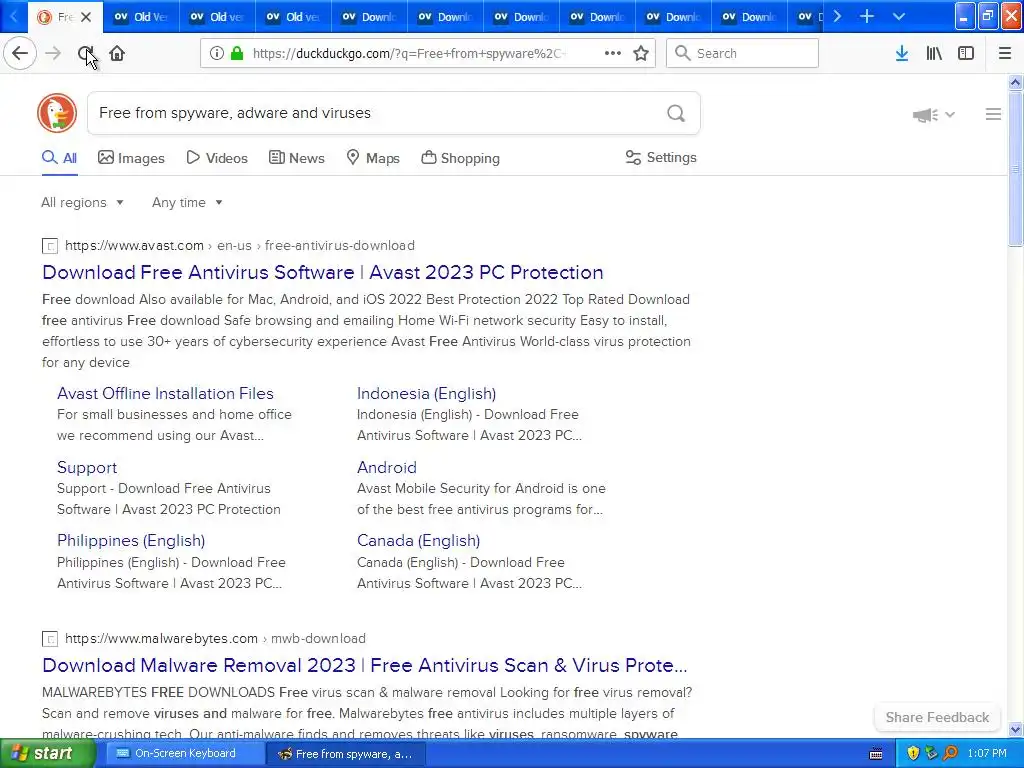The width and height of the screenshot is (1024, 768).
Task: Click the magnifier icon in DuckDuckGo search box
Action: click(x=676, y=114)
